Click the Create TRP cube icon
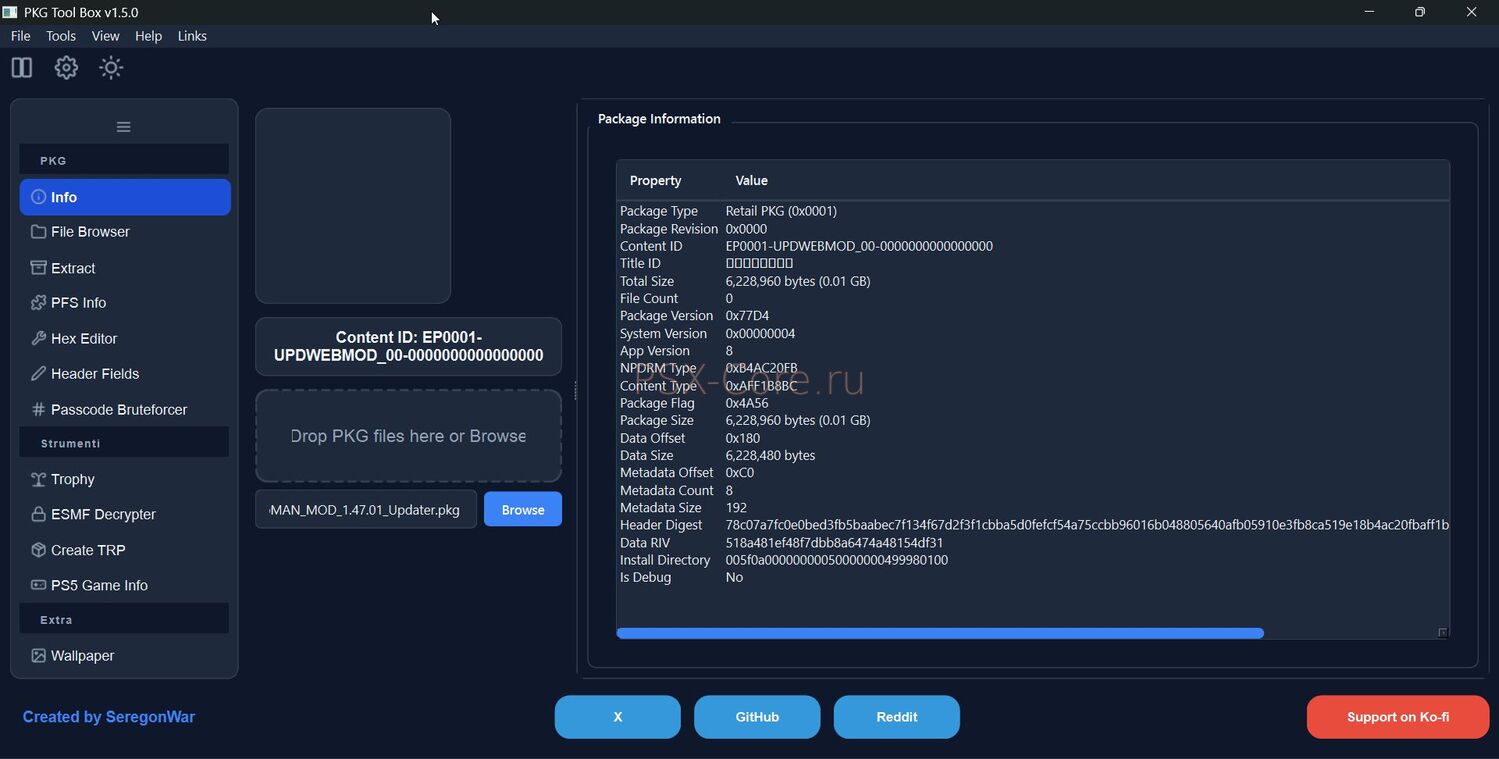Screen dimensions: 1499x759 (x=38, y=550)
